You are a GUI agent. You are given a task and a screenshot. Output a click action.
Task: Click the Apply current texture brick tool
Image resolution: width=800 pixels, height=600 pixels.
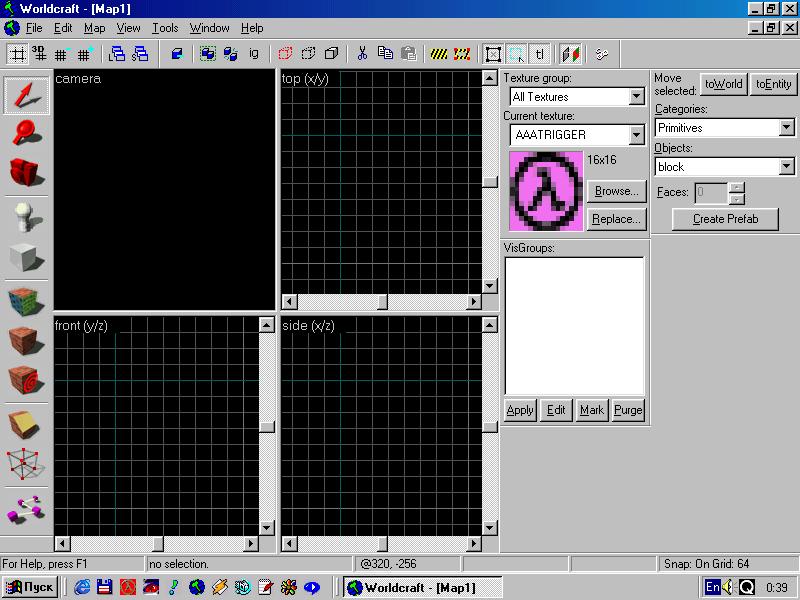(x=26, y=340)
